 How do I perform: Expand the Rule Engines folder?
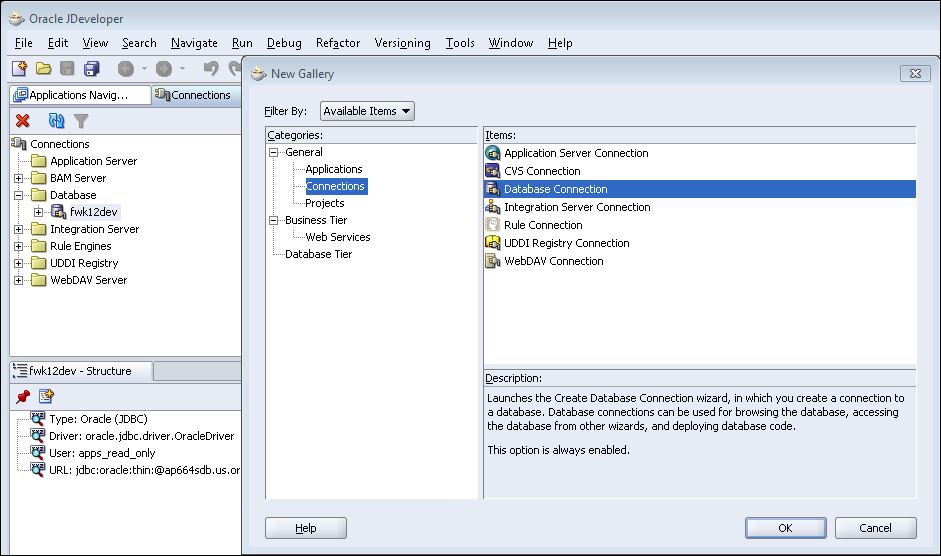point(19,246)
